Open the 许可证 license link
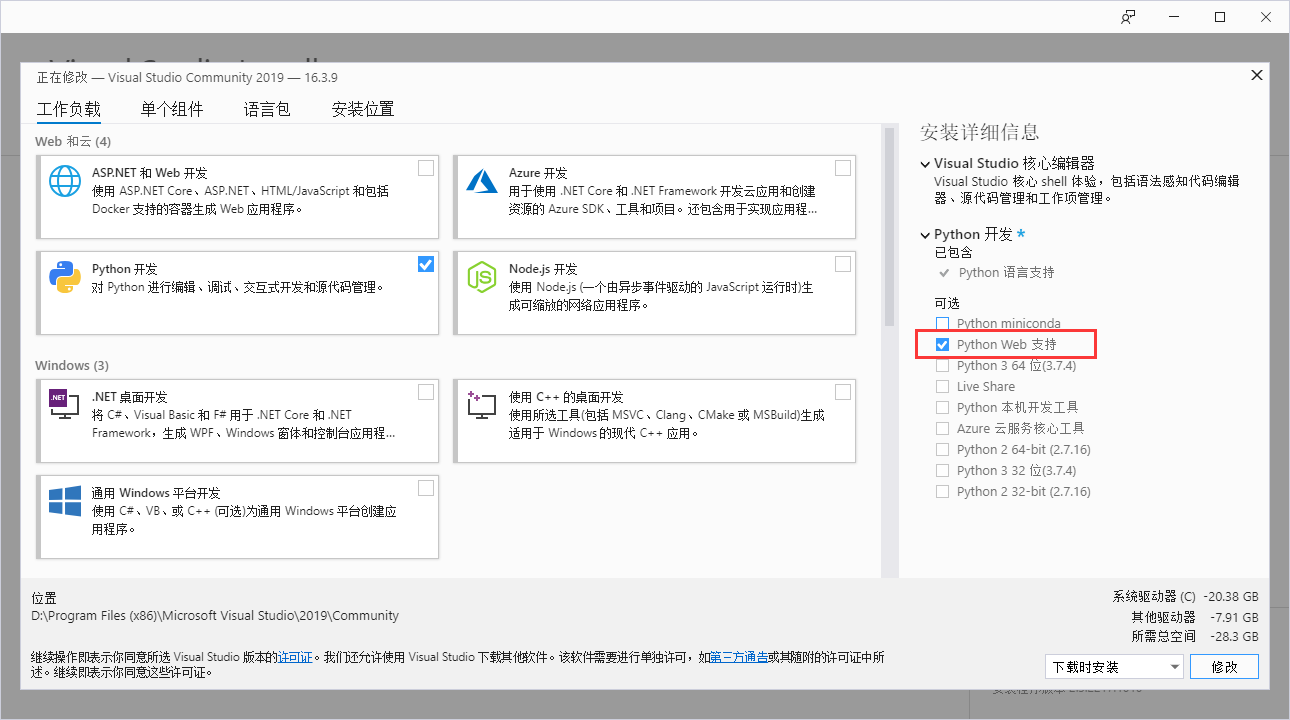1290x720 pixels. [296, 657]
